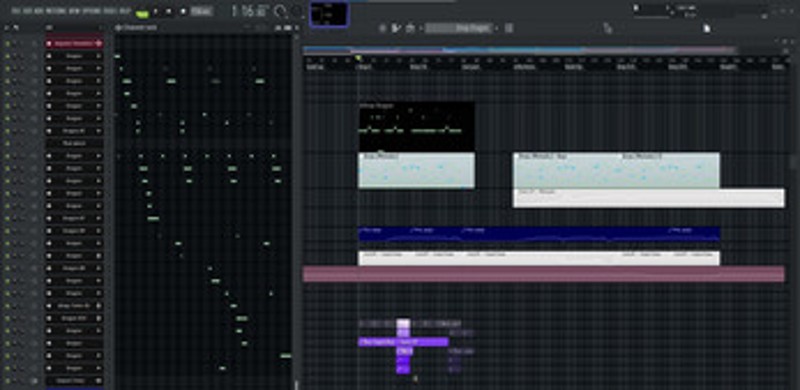Viewport: 800px width, 390px height.
Task: Open the ADD menu
Action: pyautogui.click(x=38, y=11)
